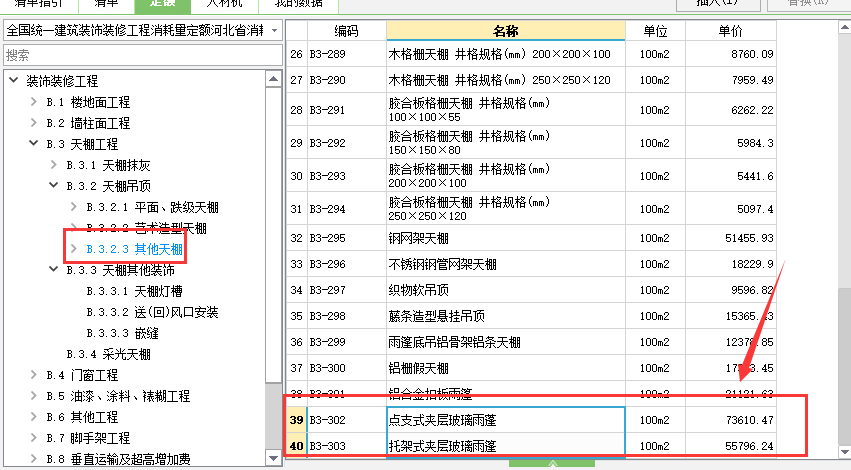This screenshot has width=851, height=470.
Task: Select the 雨篷底吊铝骨架铝条天棚 name cell
Action: point(506,342)
